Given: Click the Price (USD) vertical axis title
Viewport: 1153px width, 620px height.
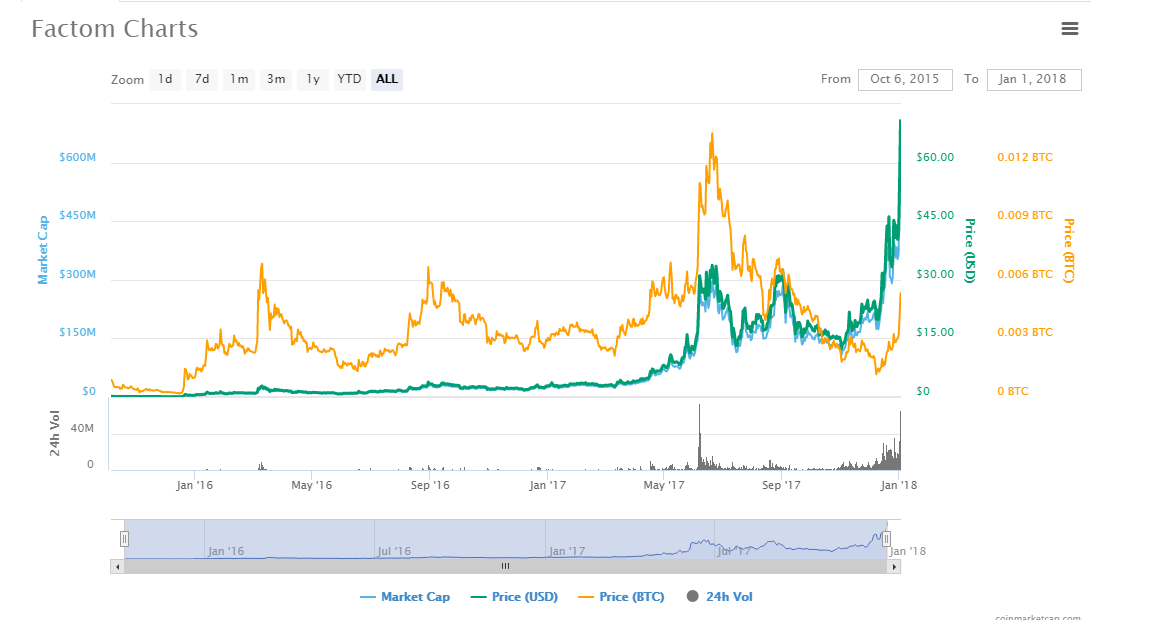Looking at the screenshot, I should click(970, 251).
